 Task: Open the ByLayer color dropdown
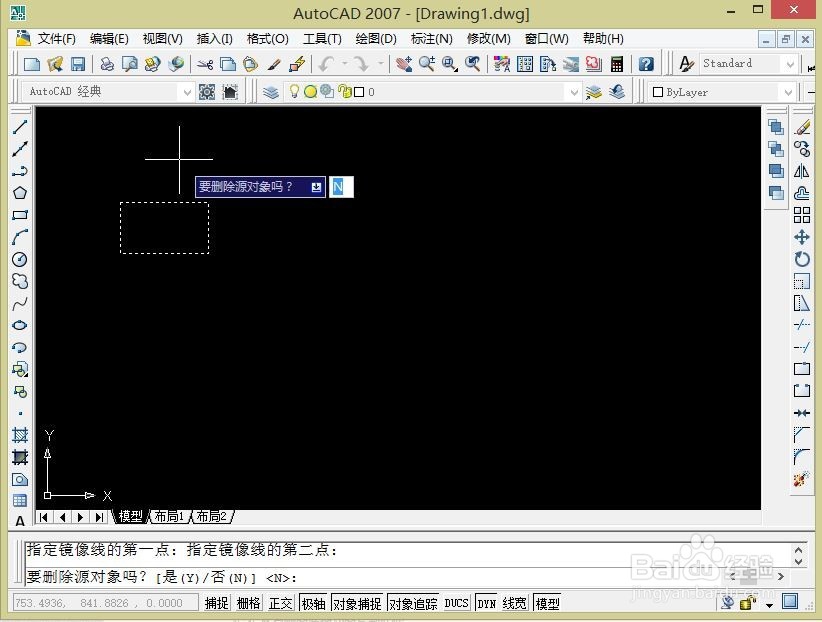[x=788, y=92]
